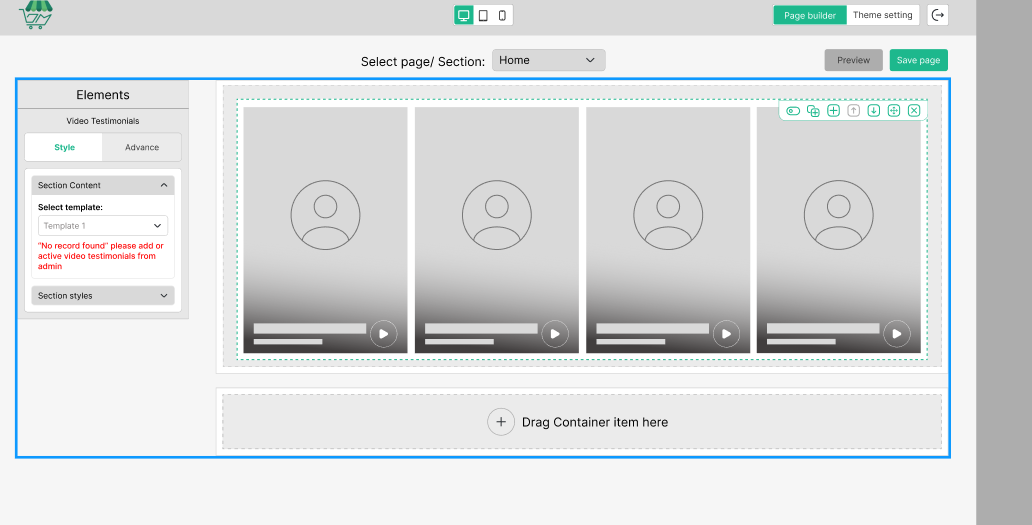Click the drag/move handle icon
The width and height of the screenshot is (1032, 525).
coord(894,111)
